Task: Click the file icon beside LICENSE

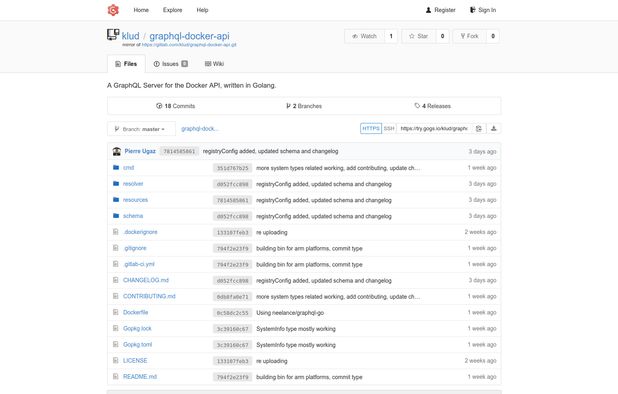Action: [115, 360]
